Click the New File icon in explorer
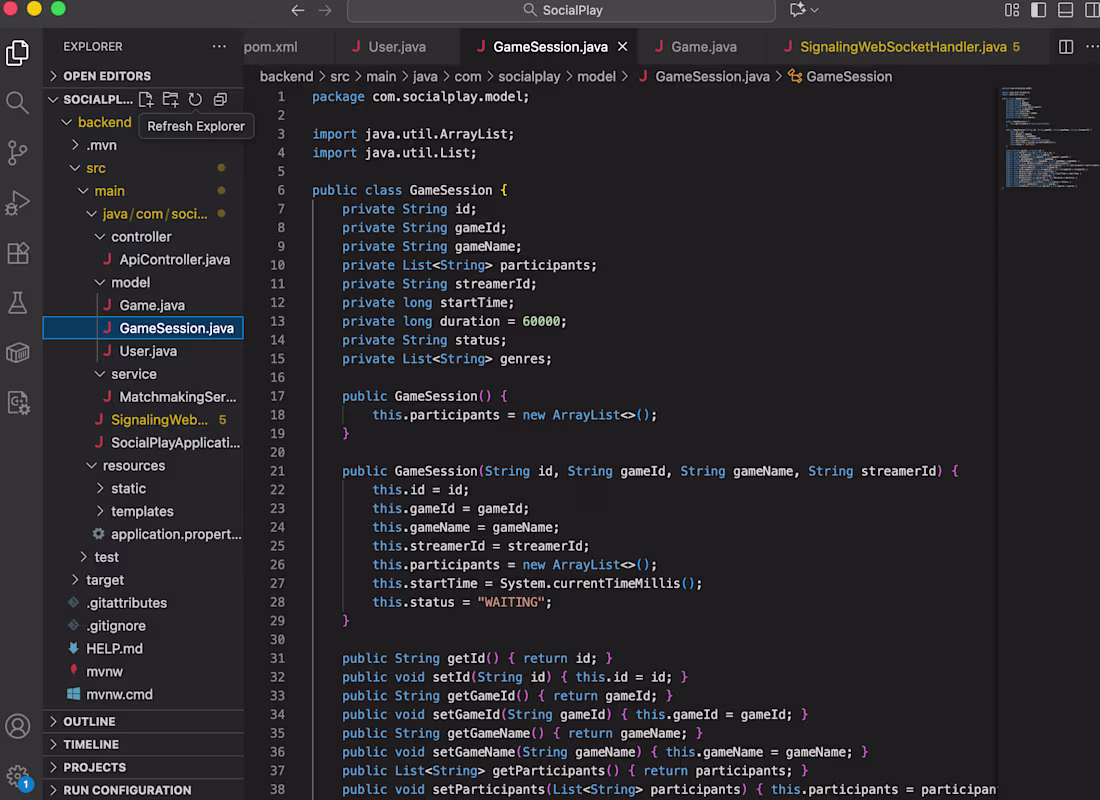The width and height of the screenshot is (1100, 800). [146, 100]
